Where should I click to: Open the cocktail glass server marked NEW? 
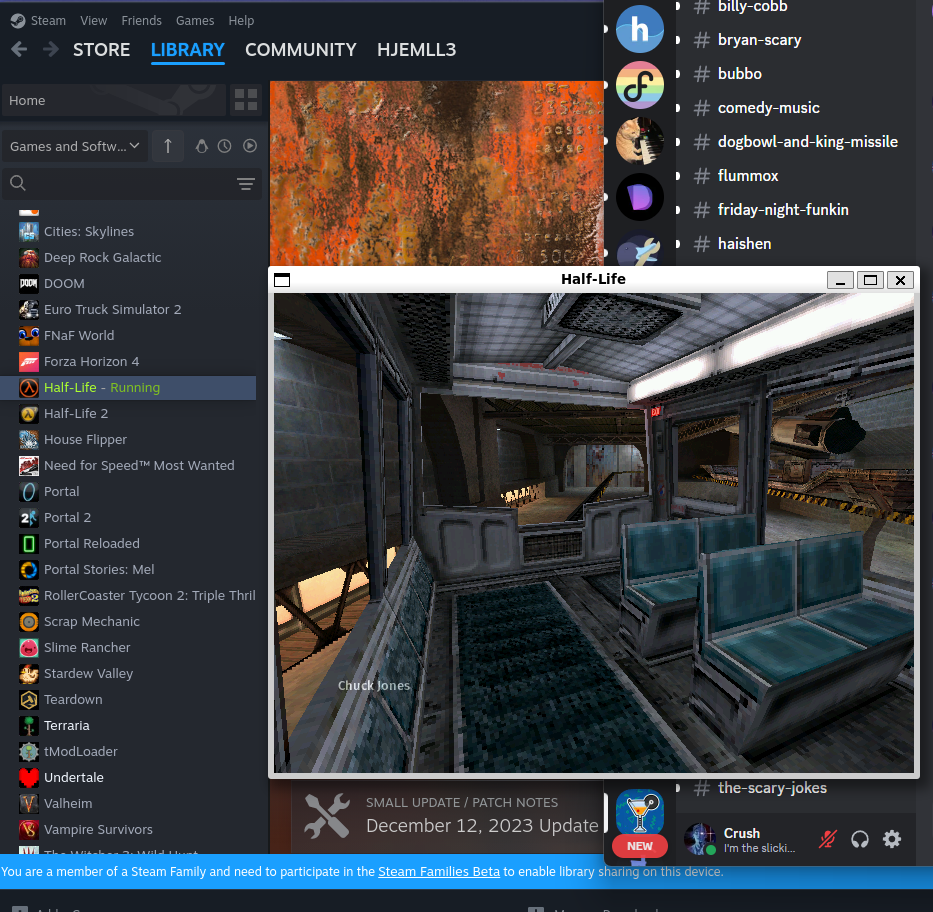click(x=640, y=813)
